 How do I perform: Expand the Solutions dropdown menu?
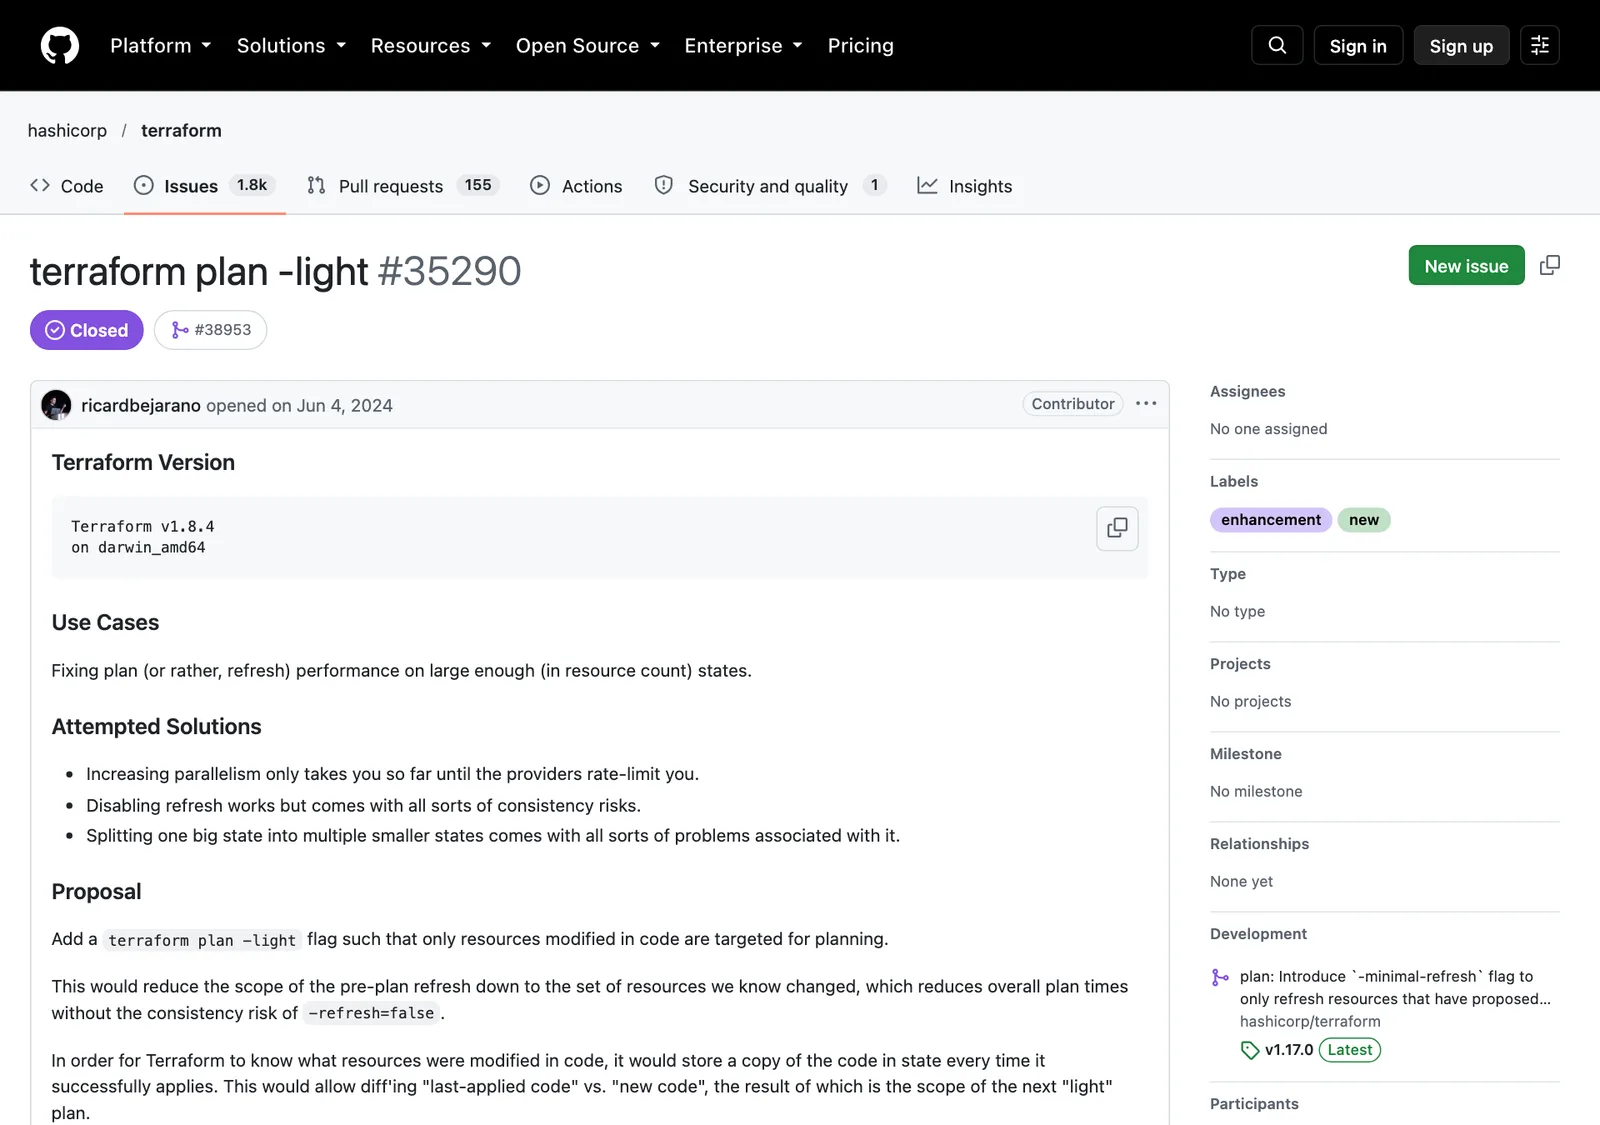point(291,46)
